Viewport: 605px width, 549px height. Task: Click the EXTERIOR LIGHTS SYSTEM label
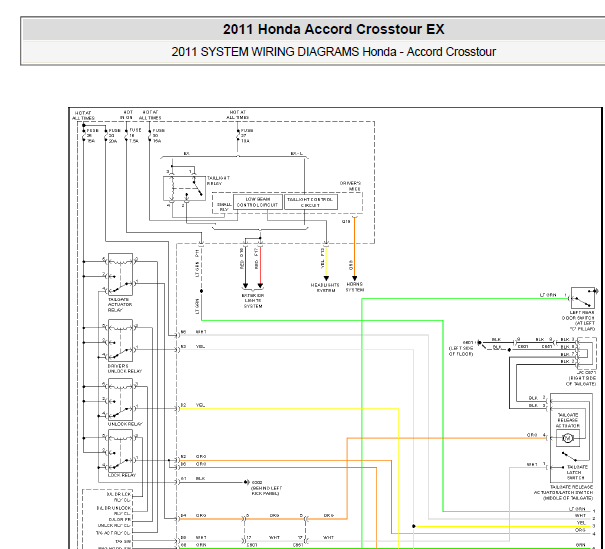(x=253, y=301)
